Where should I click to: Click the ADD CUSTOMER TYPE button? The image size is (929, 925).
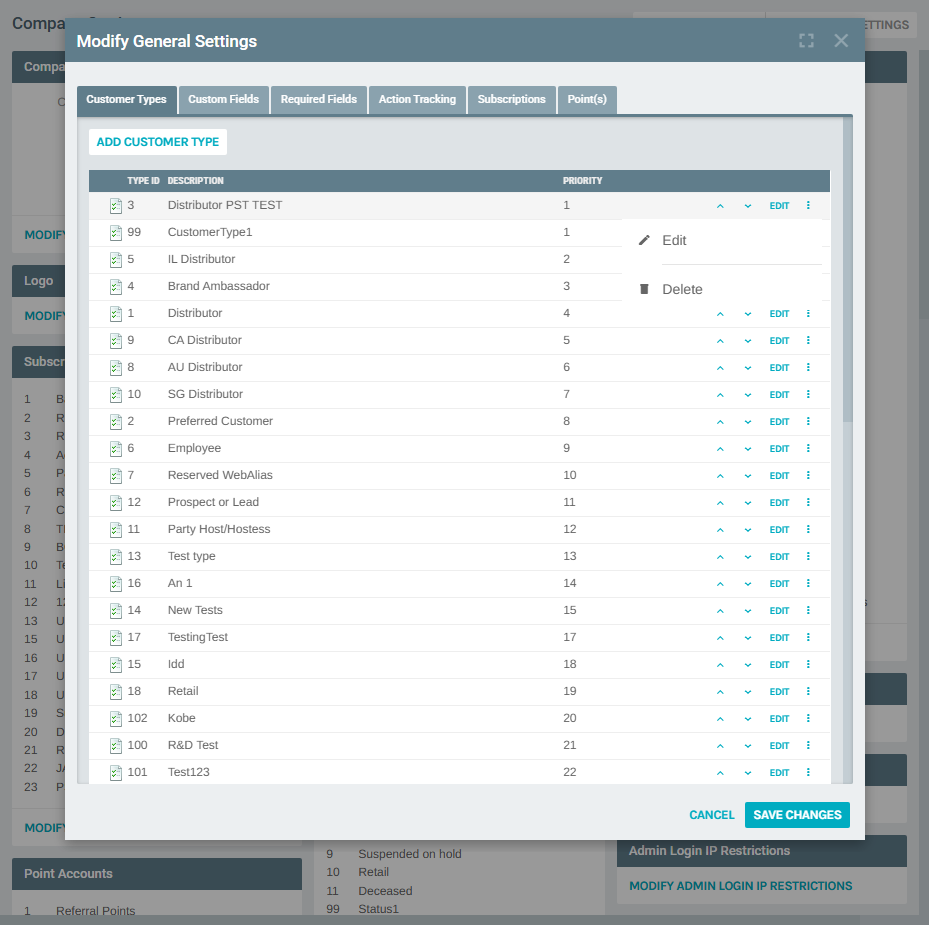pos(158,142)
